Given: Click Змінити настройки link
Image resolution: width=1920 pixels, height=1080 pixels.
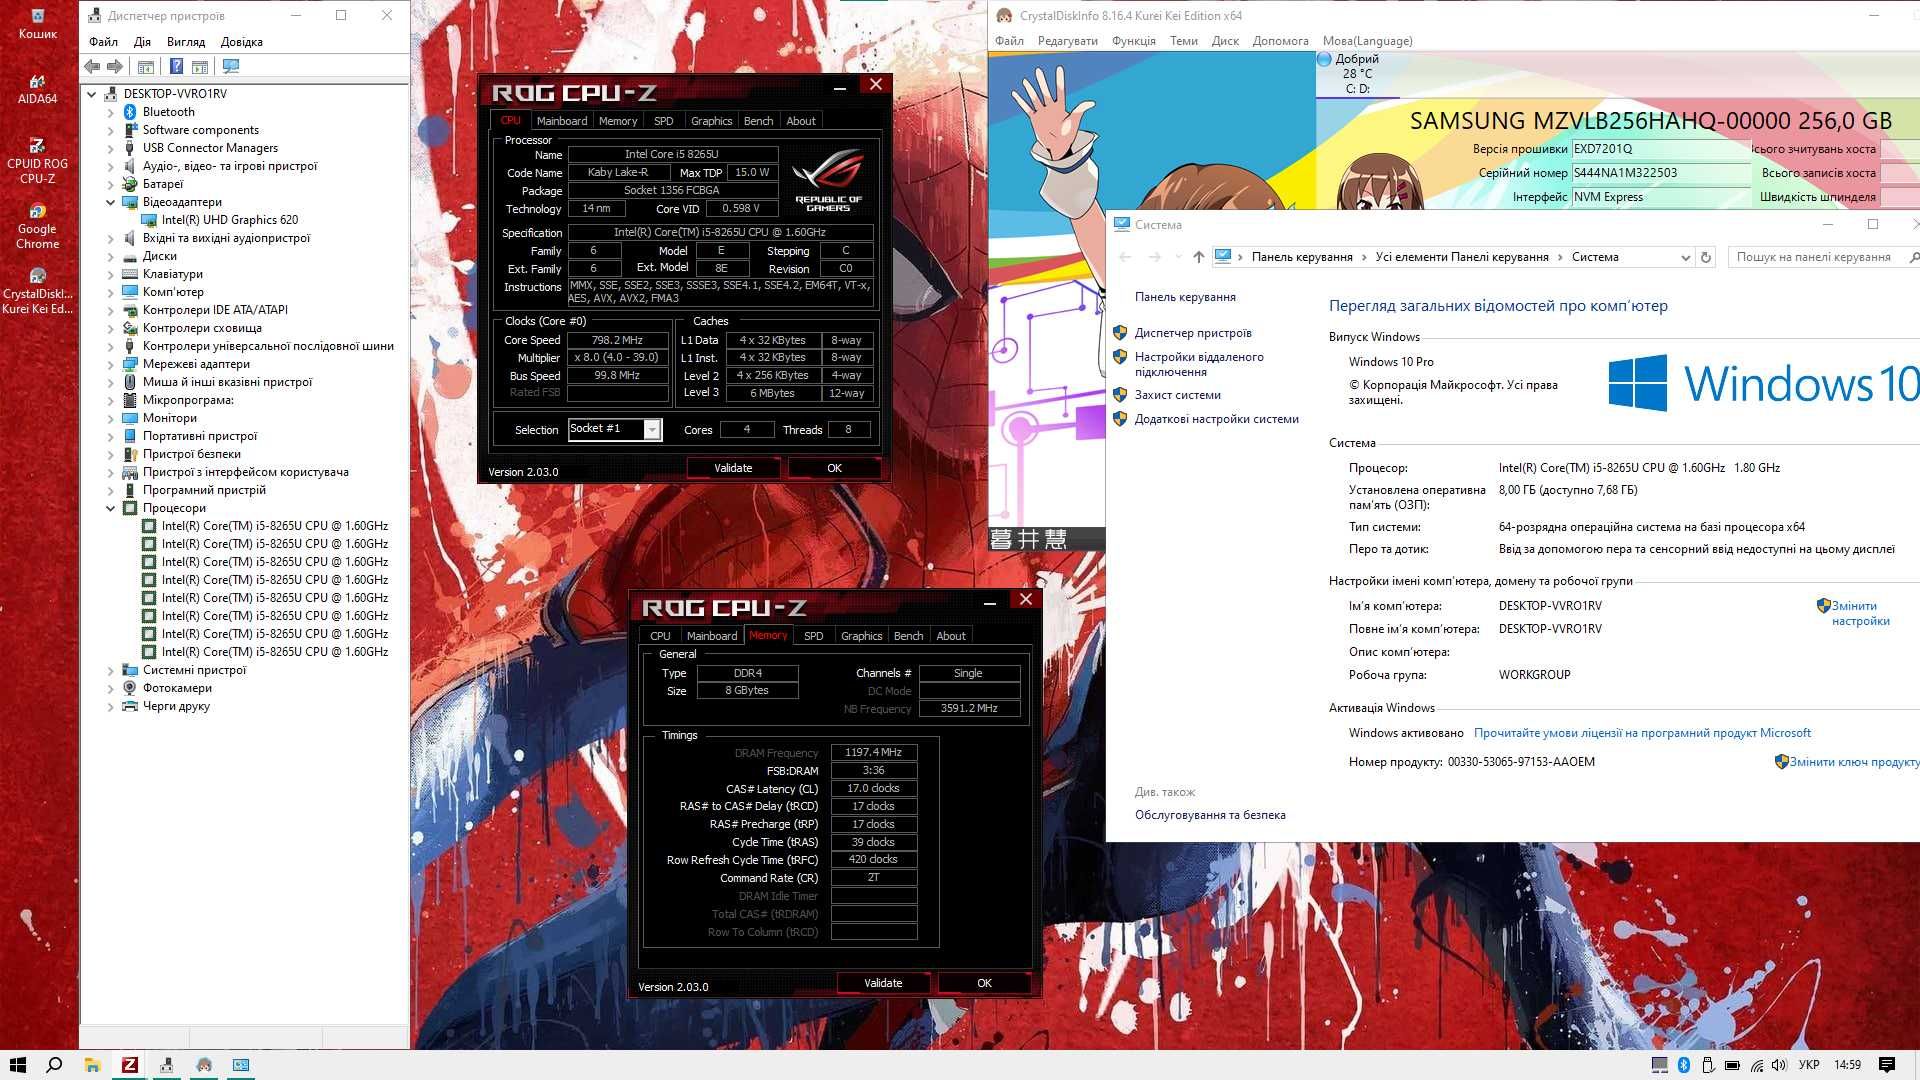Looking at the screenshot, I should 1860,613.
